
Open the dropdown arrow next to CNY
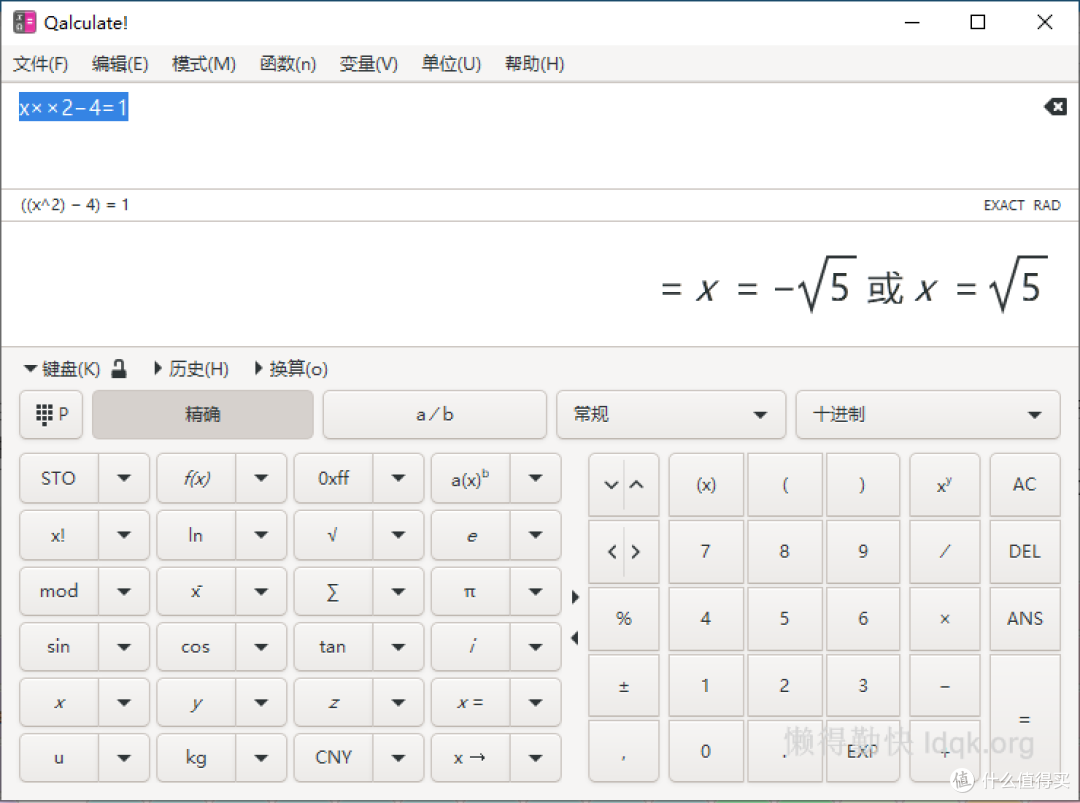(x=398, y=758)
